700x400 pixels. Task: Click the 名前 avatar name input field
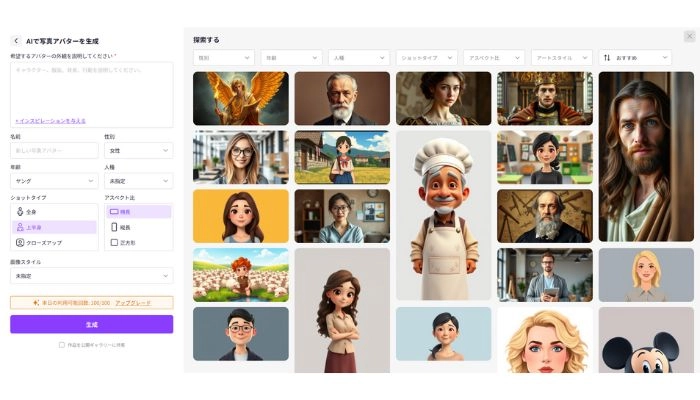point(54,150)
